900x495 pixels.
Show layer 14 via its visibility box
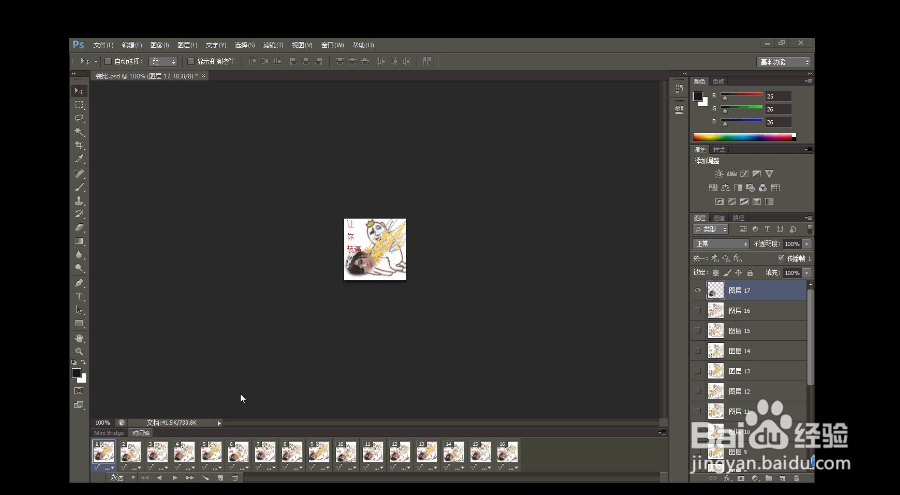(x=698, y=351)
